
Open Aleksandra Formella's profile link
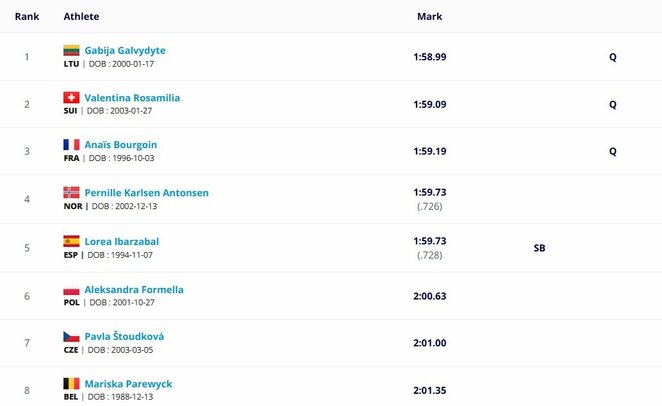pos(134,290)
